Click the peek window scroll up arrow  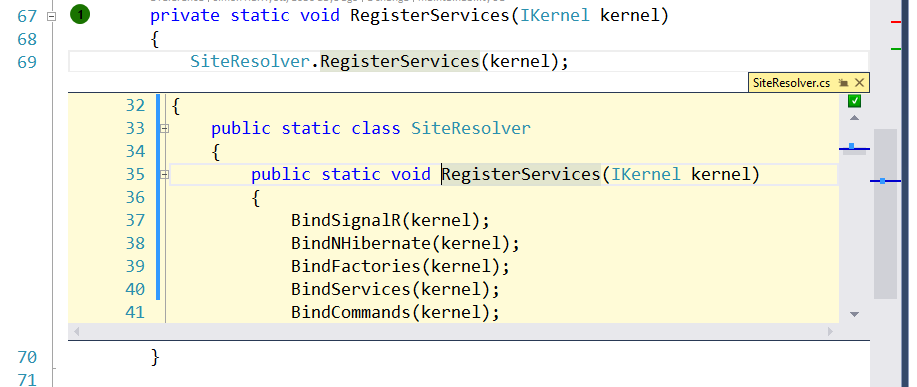pos(854,118)
